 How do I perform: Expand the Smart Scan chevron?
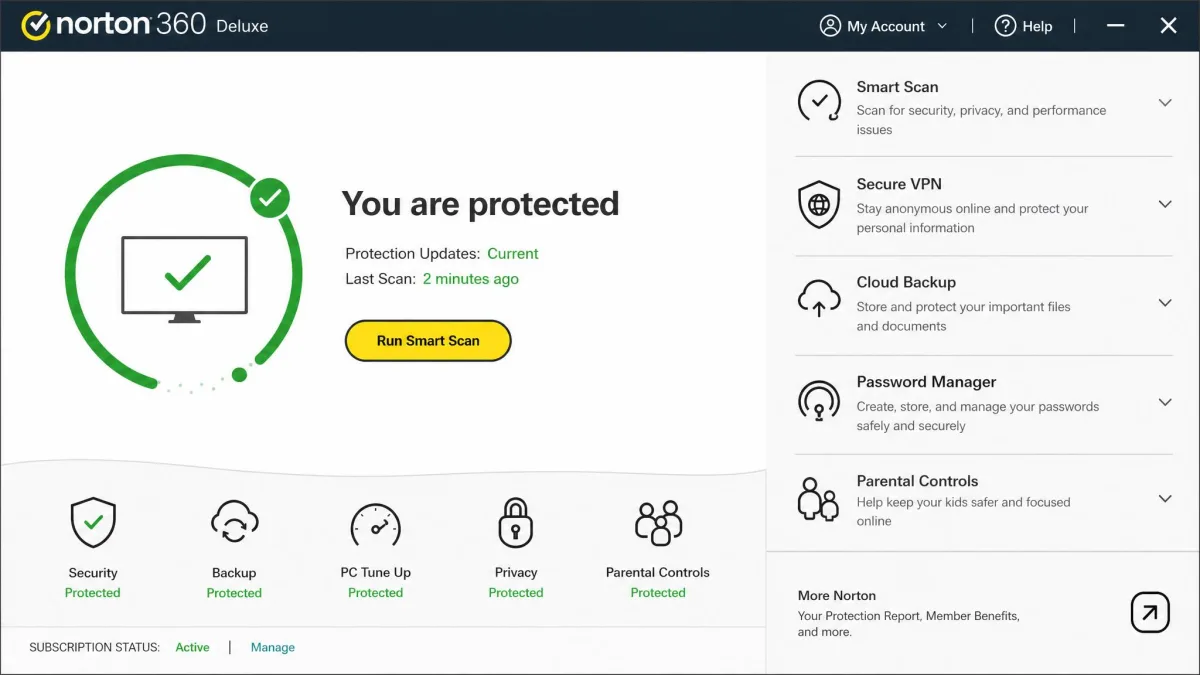pyautogui.click(x=1164, y=103)
